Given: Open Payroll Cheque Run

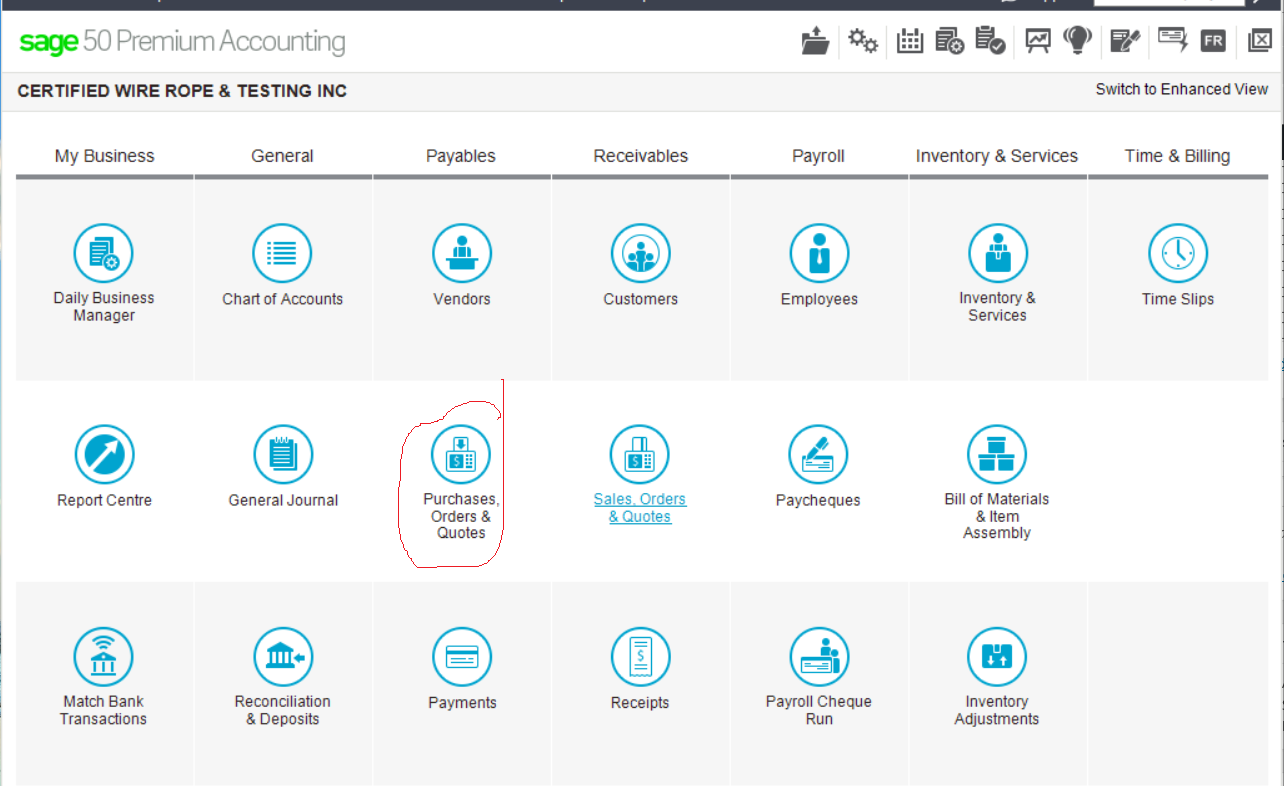Looking at the screenshot, I should pos(819,657).
